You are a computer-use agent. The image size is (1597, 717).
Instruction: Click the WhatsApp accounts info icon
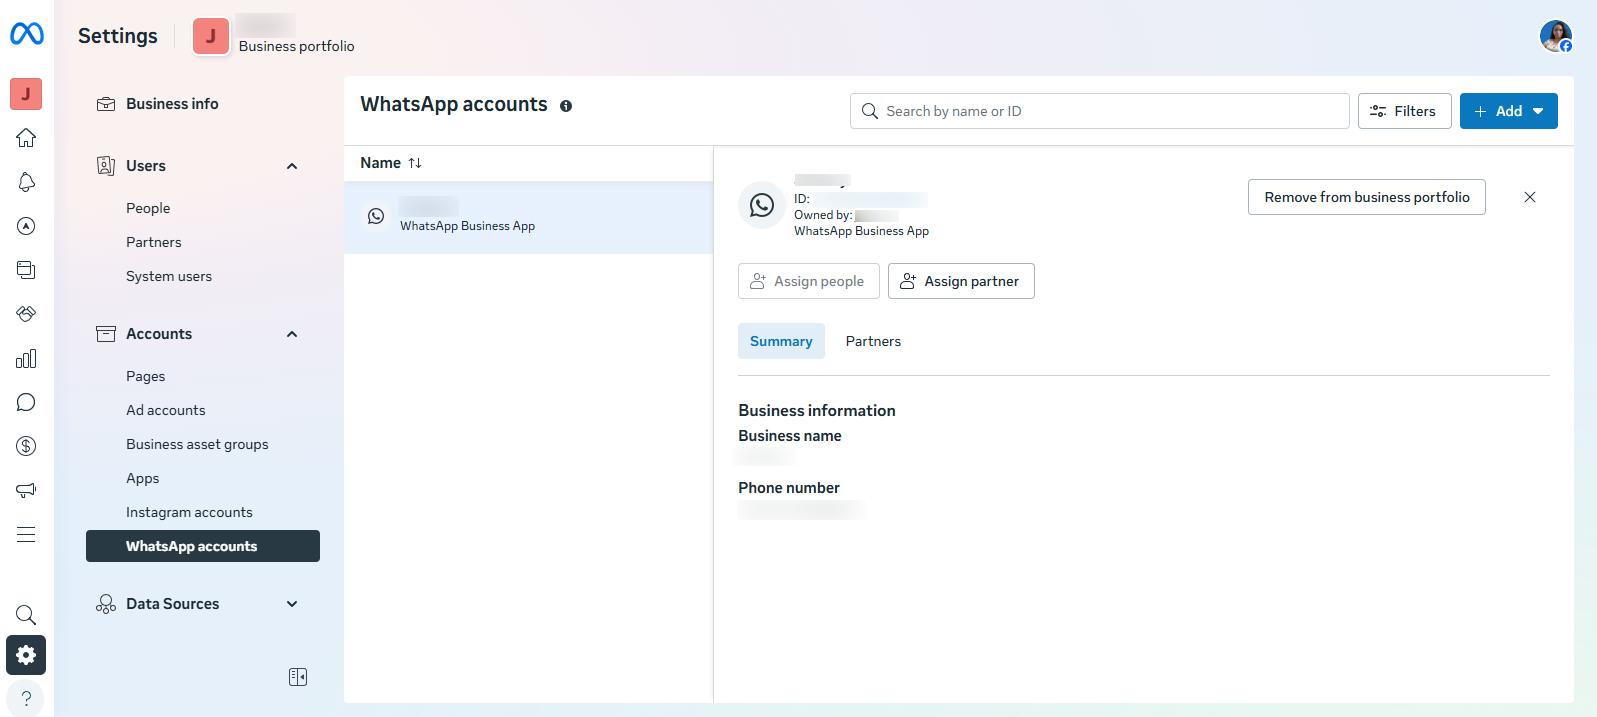tap(566, 106)
